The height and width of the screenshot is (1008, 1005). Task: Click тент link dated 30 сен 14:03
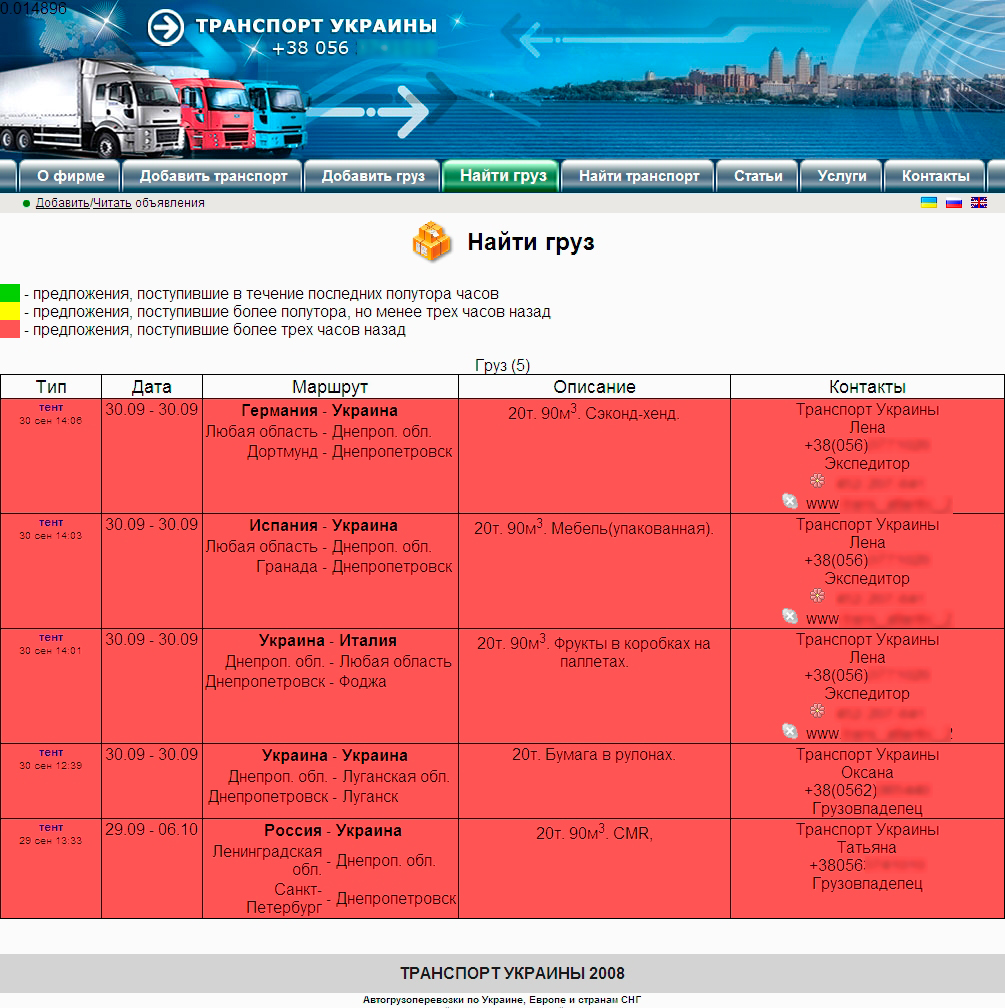(51, 523)
